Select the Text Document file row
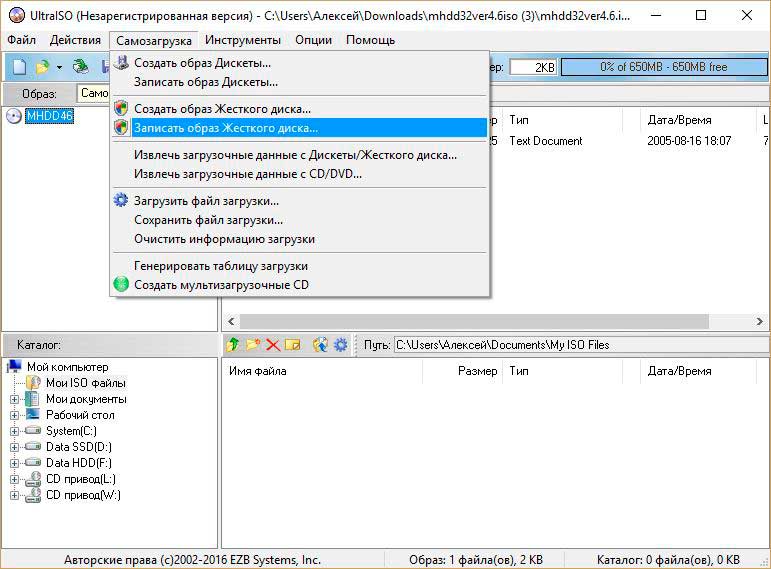Screen dimensions: 771x569 click(x=545, y=141)
